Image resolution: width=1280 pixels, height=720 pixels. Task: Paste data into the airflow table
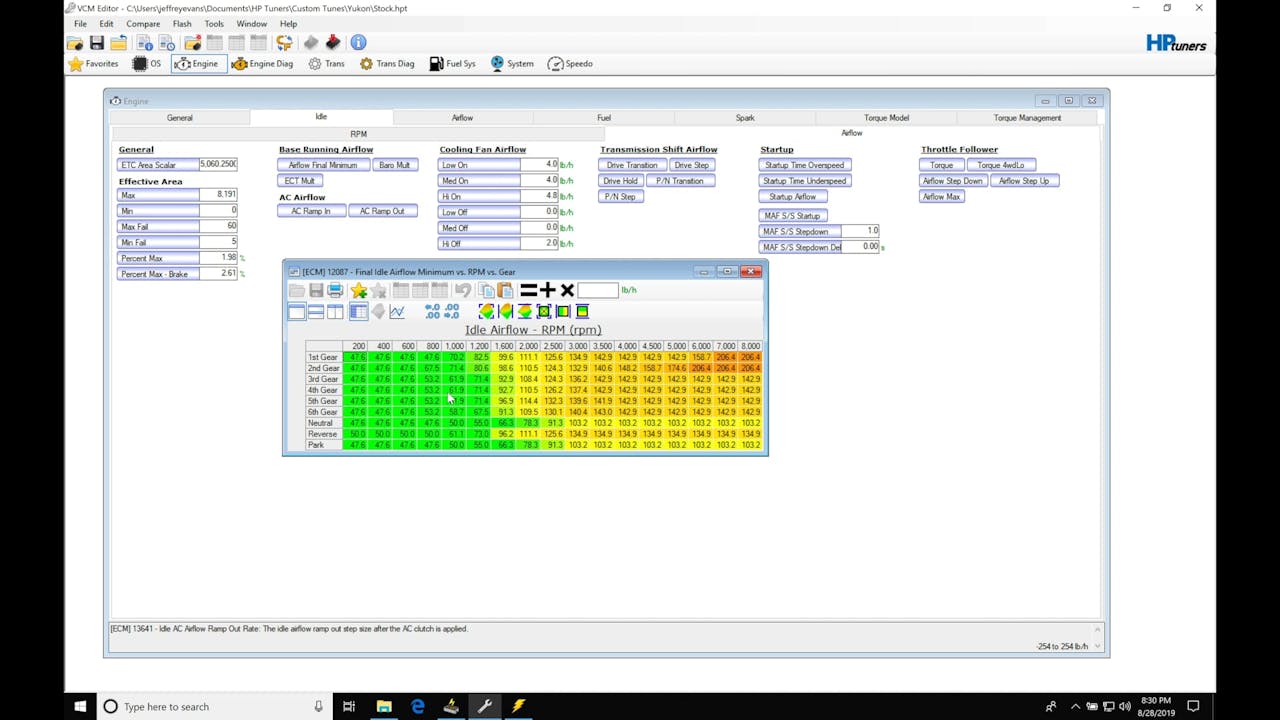pos(505,290)
